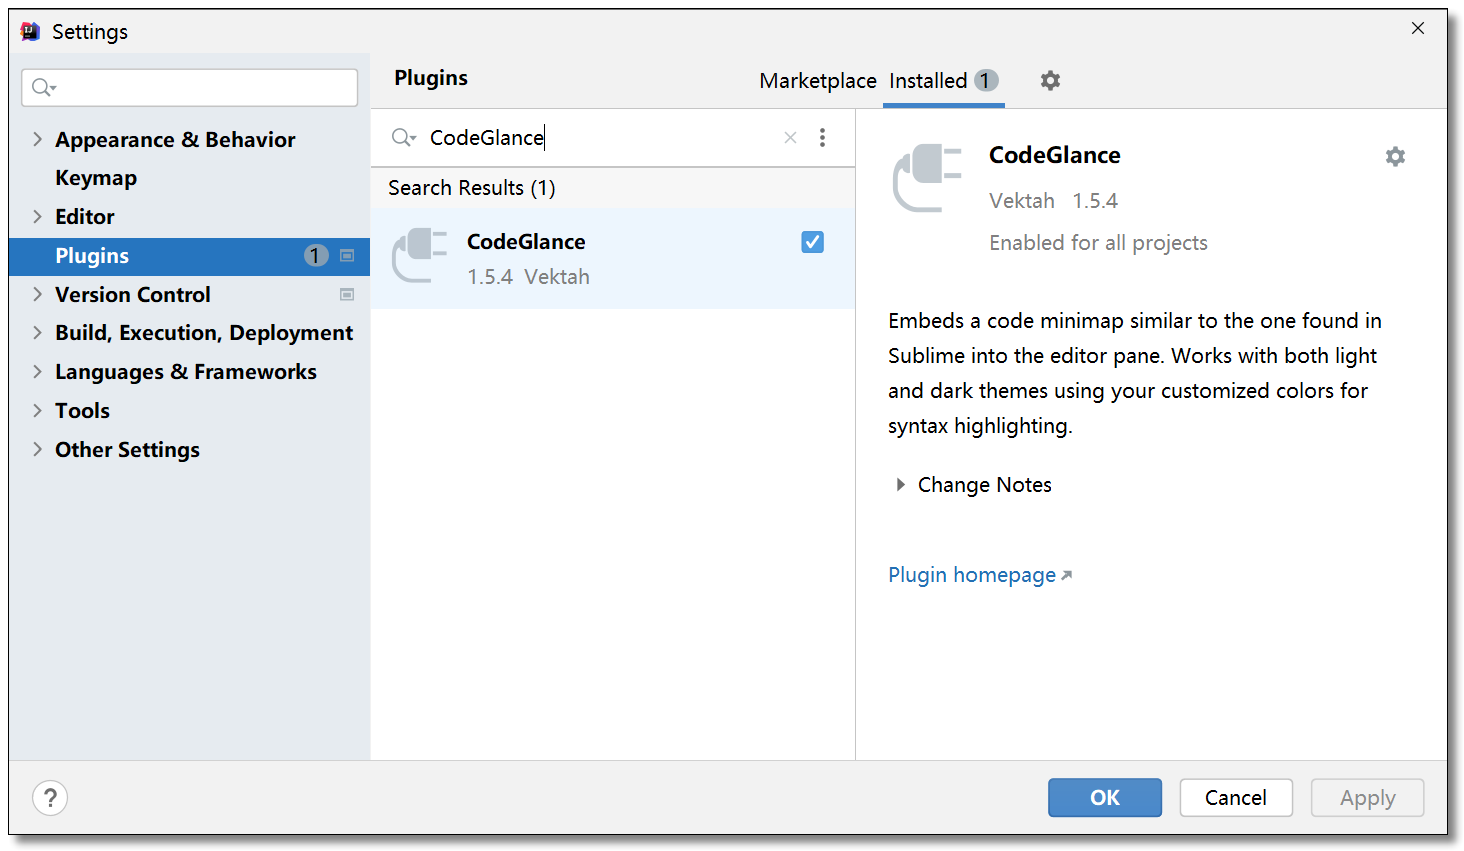This screenshot has height=851, width=1464.
Task: Click Search Results (1) header
Action: click(472, 188)
